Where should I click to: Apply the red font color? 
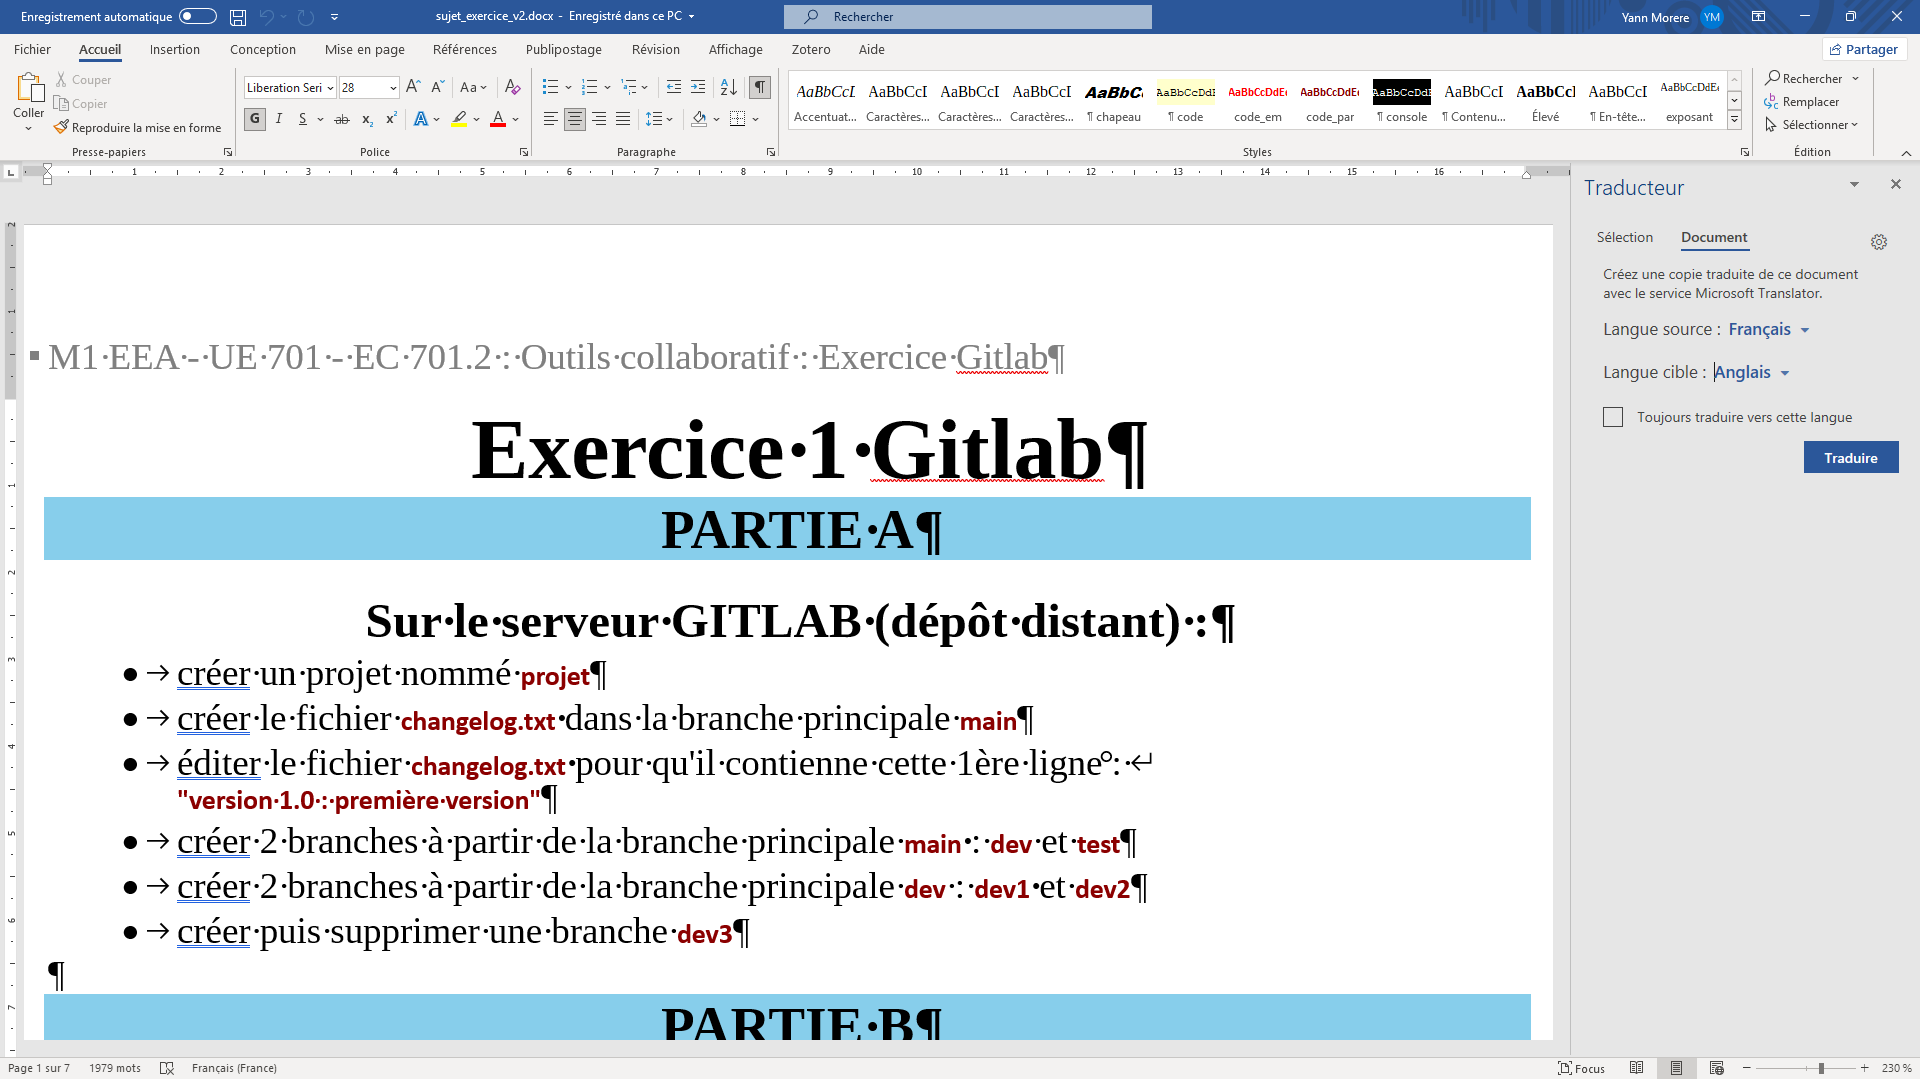498,120
